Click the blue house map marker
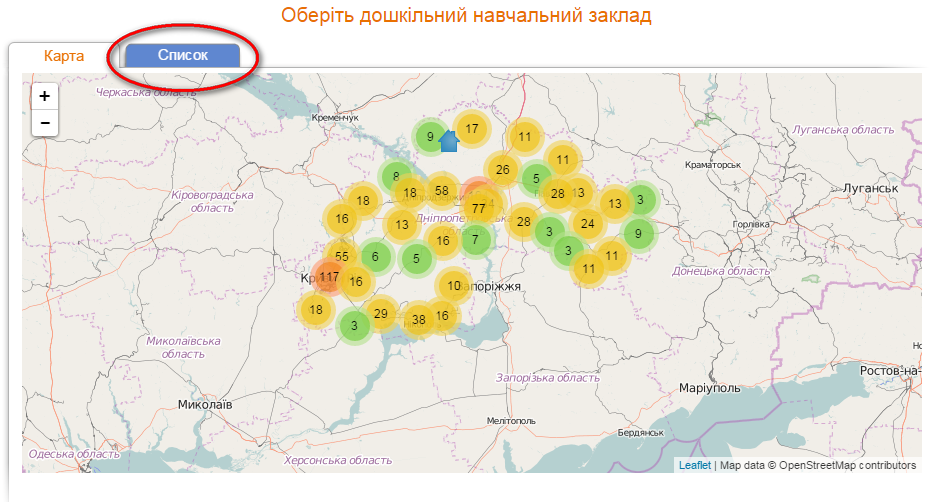 [449, 142]
